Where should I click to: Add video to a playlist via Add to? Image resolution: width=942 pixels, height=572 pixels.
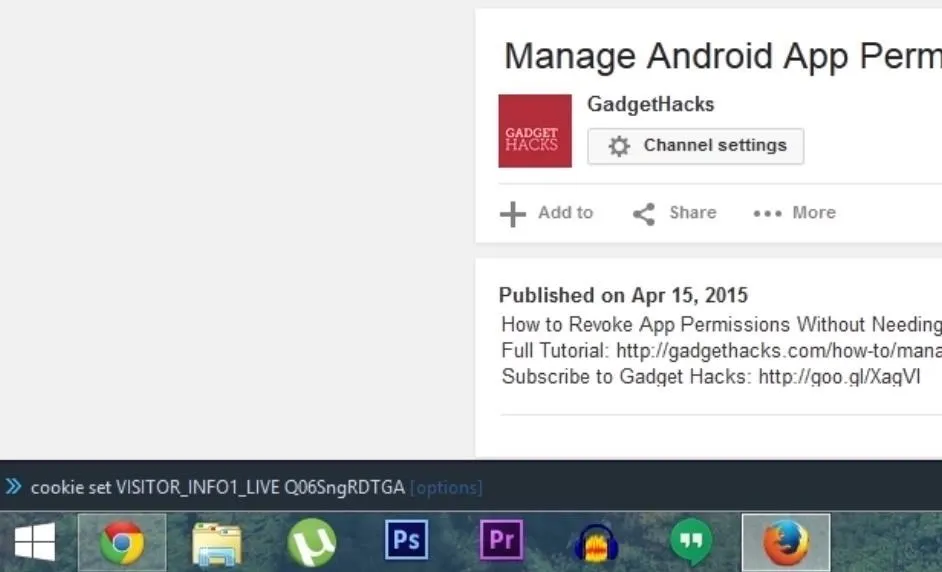[547, 213]
